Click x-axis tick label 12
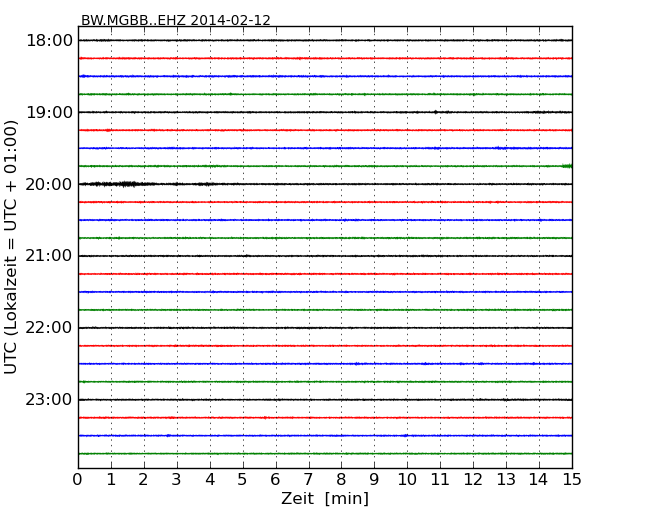 [x=473, y=480]
